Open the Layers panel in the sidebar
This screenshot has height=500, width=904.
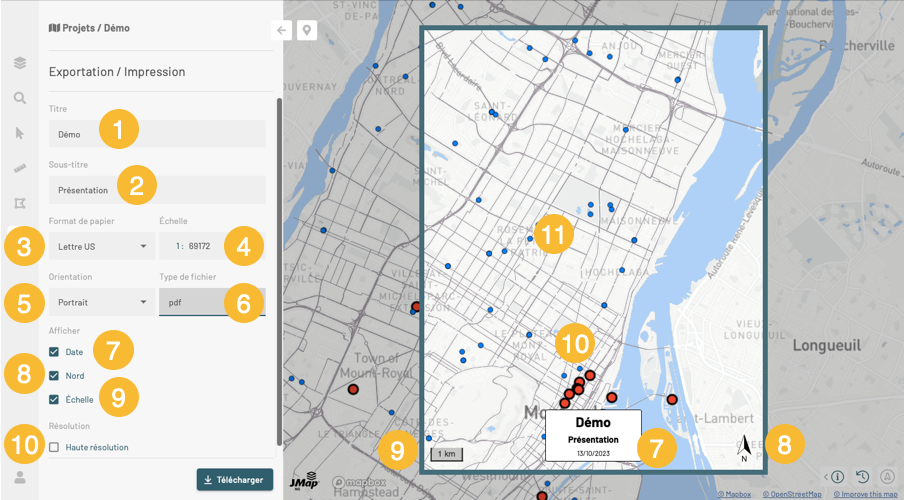coord(20,63)
